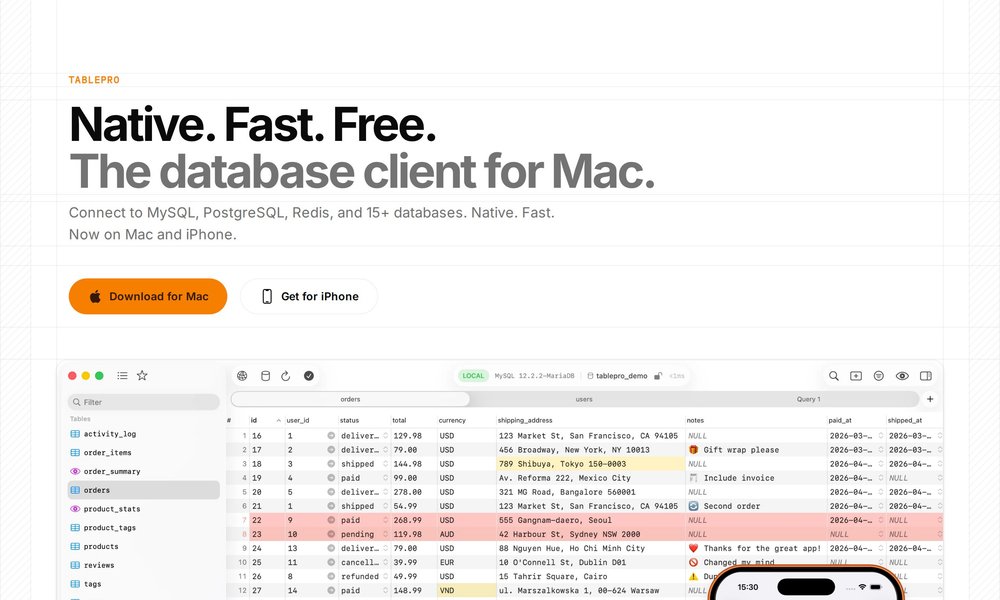Click the star favorites icon in sidebar header
This screenshot has height=600, width=1000.
pos(142,376)
